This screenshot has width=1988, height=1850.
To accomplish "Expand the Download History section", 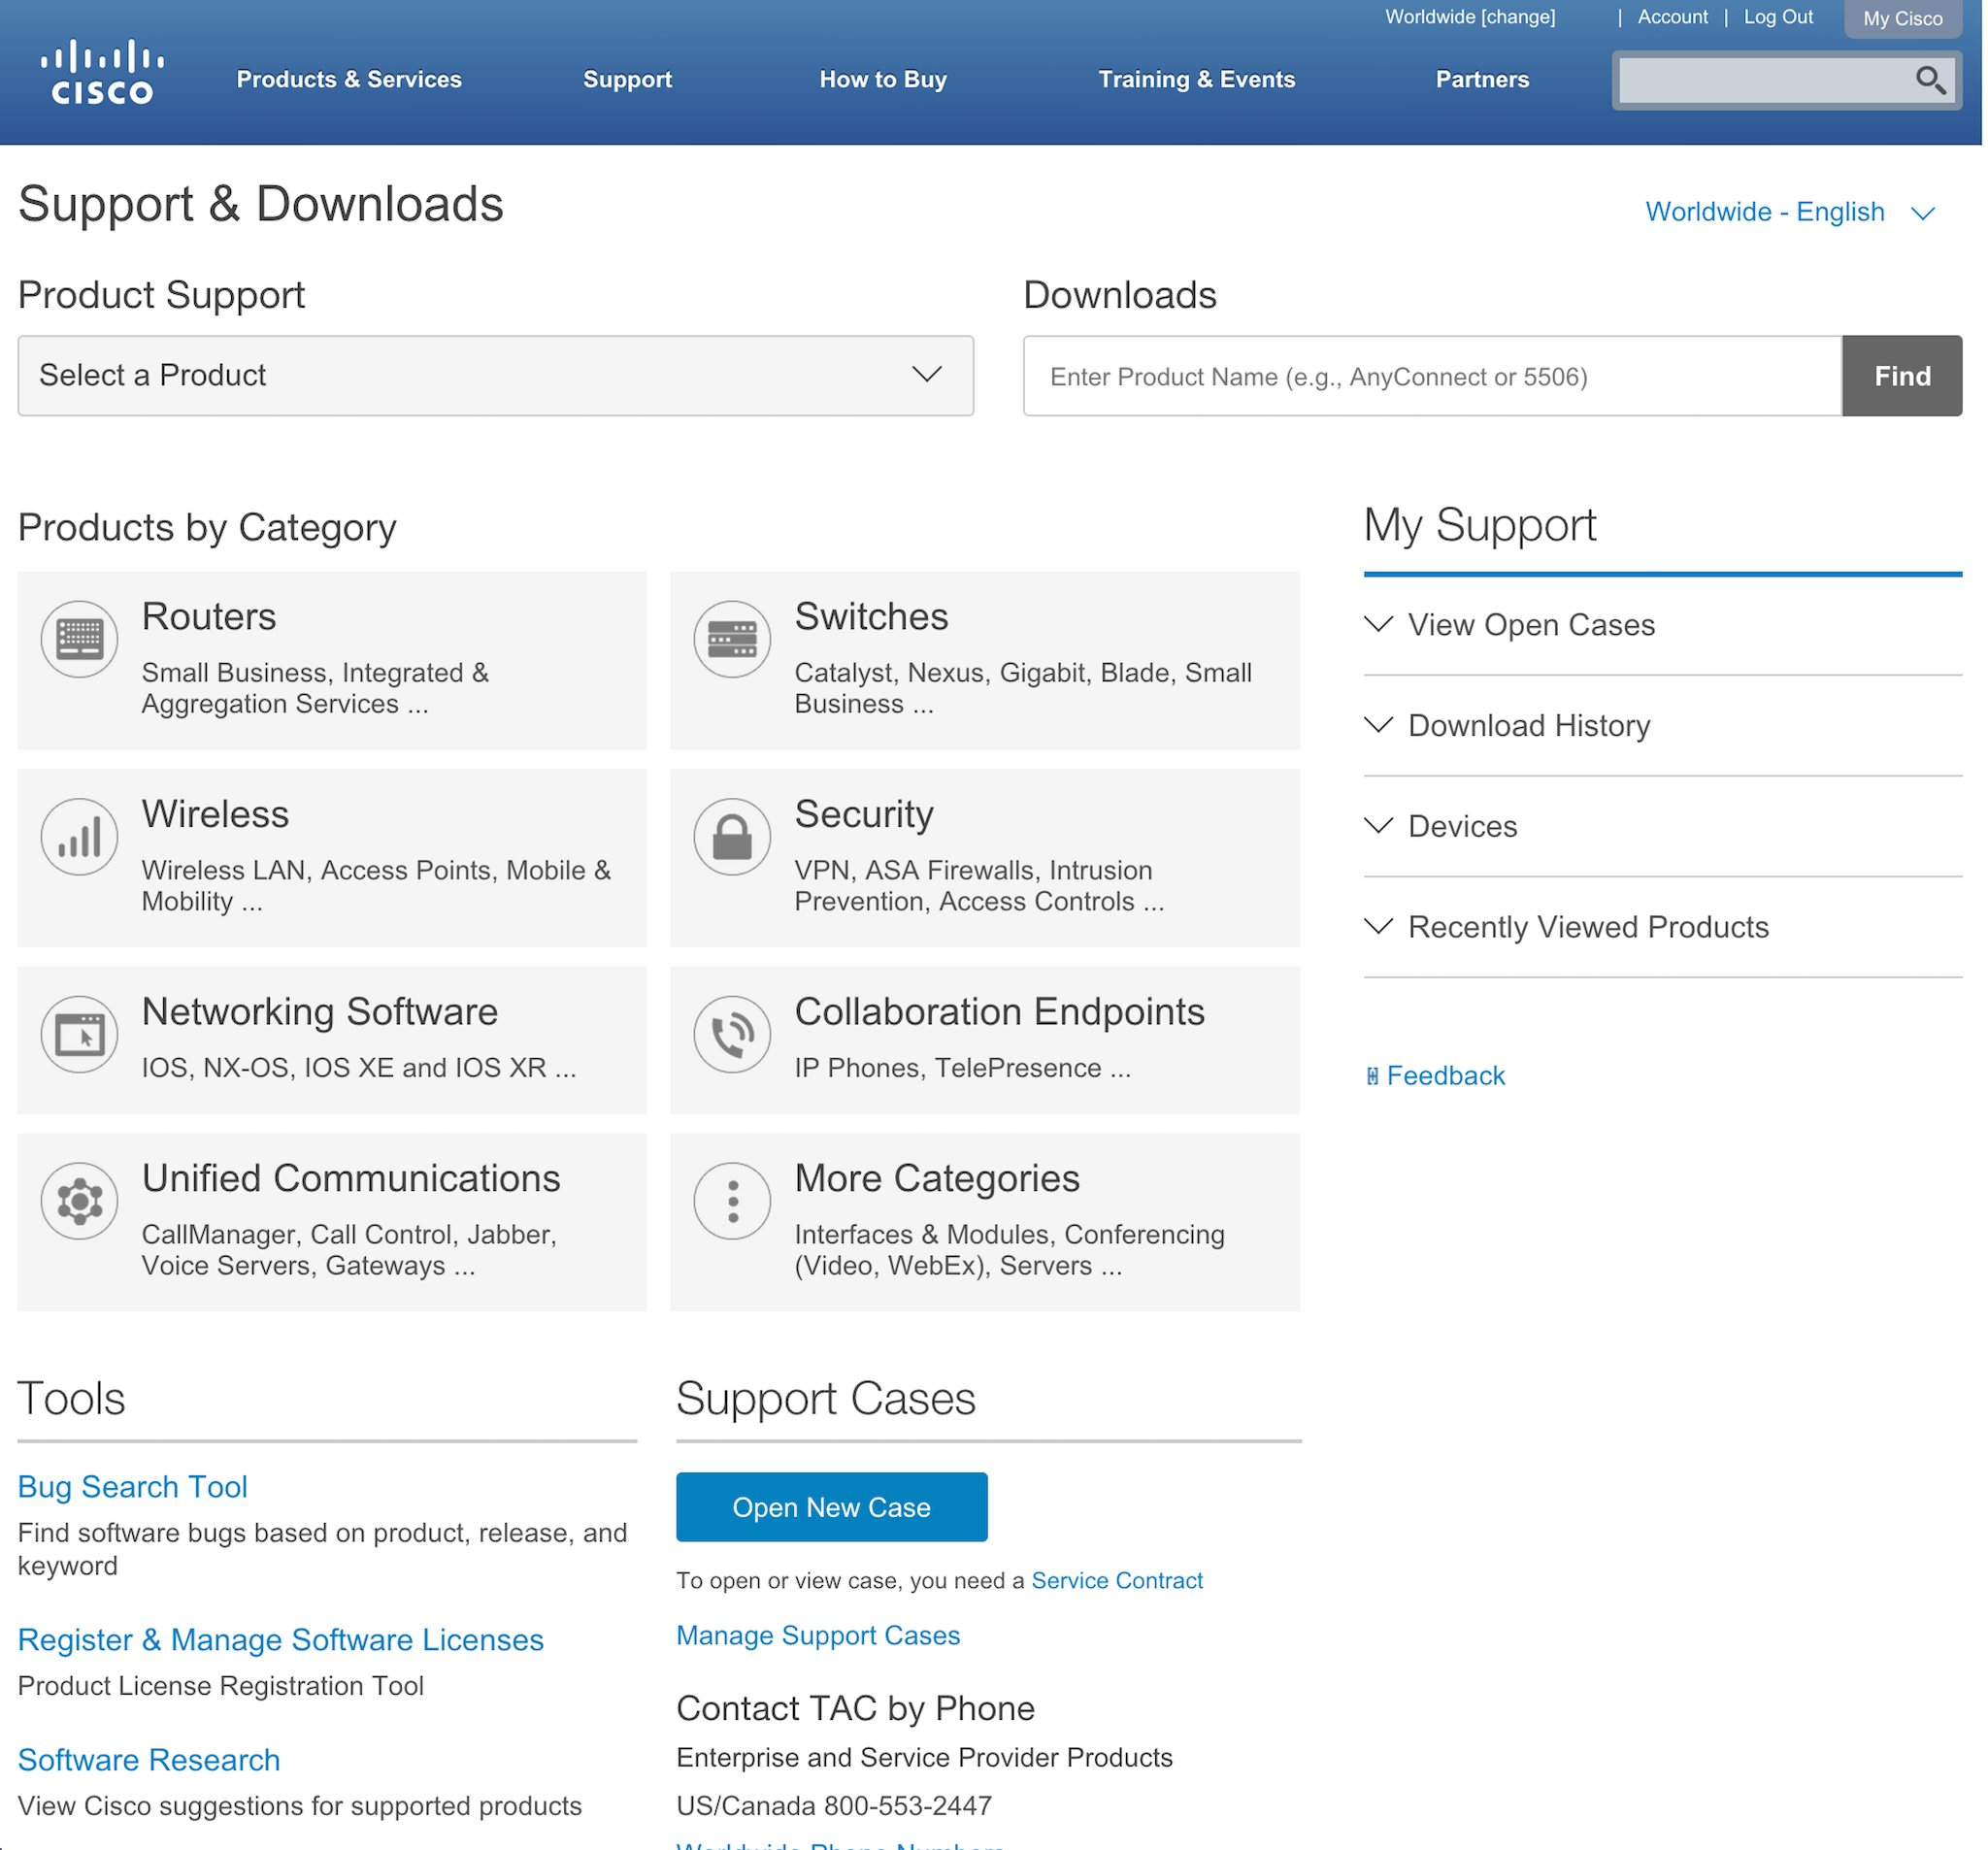I will click(x=1527, y=725).
